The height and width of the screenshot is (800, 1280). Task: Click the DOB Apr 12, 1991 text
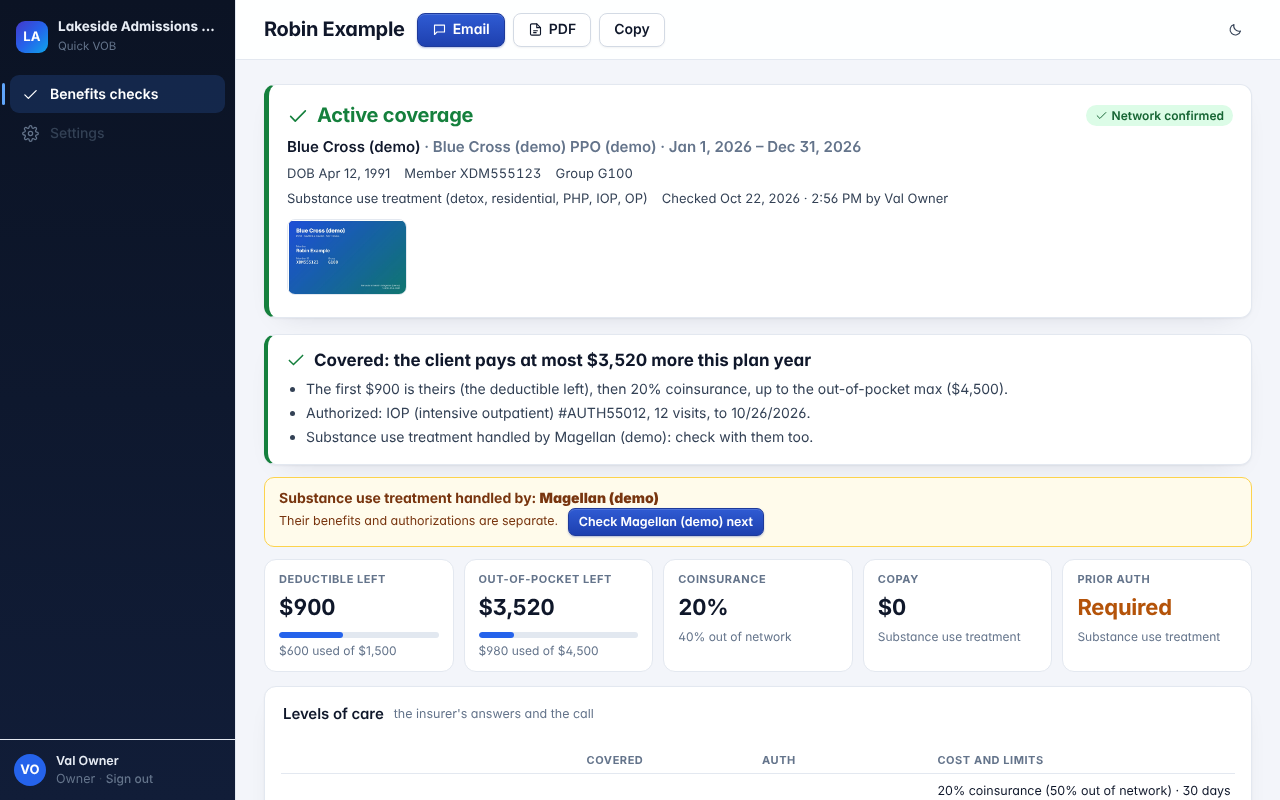click(x=339, y=173)
